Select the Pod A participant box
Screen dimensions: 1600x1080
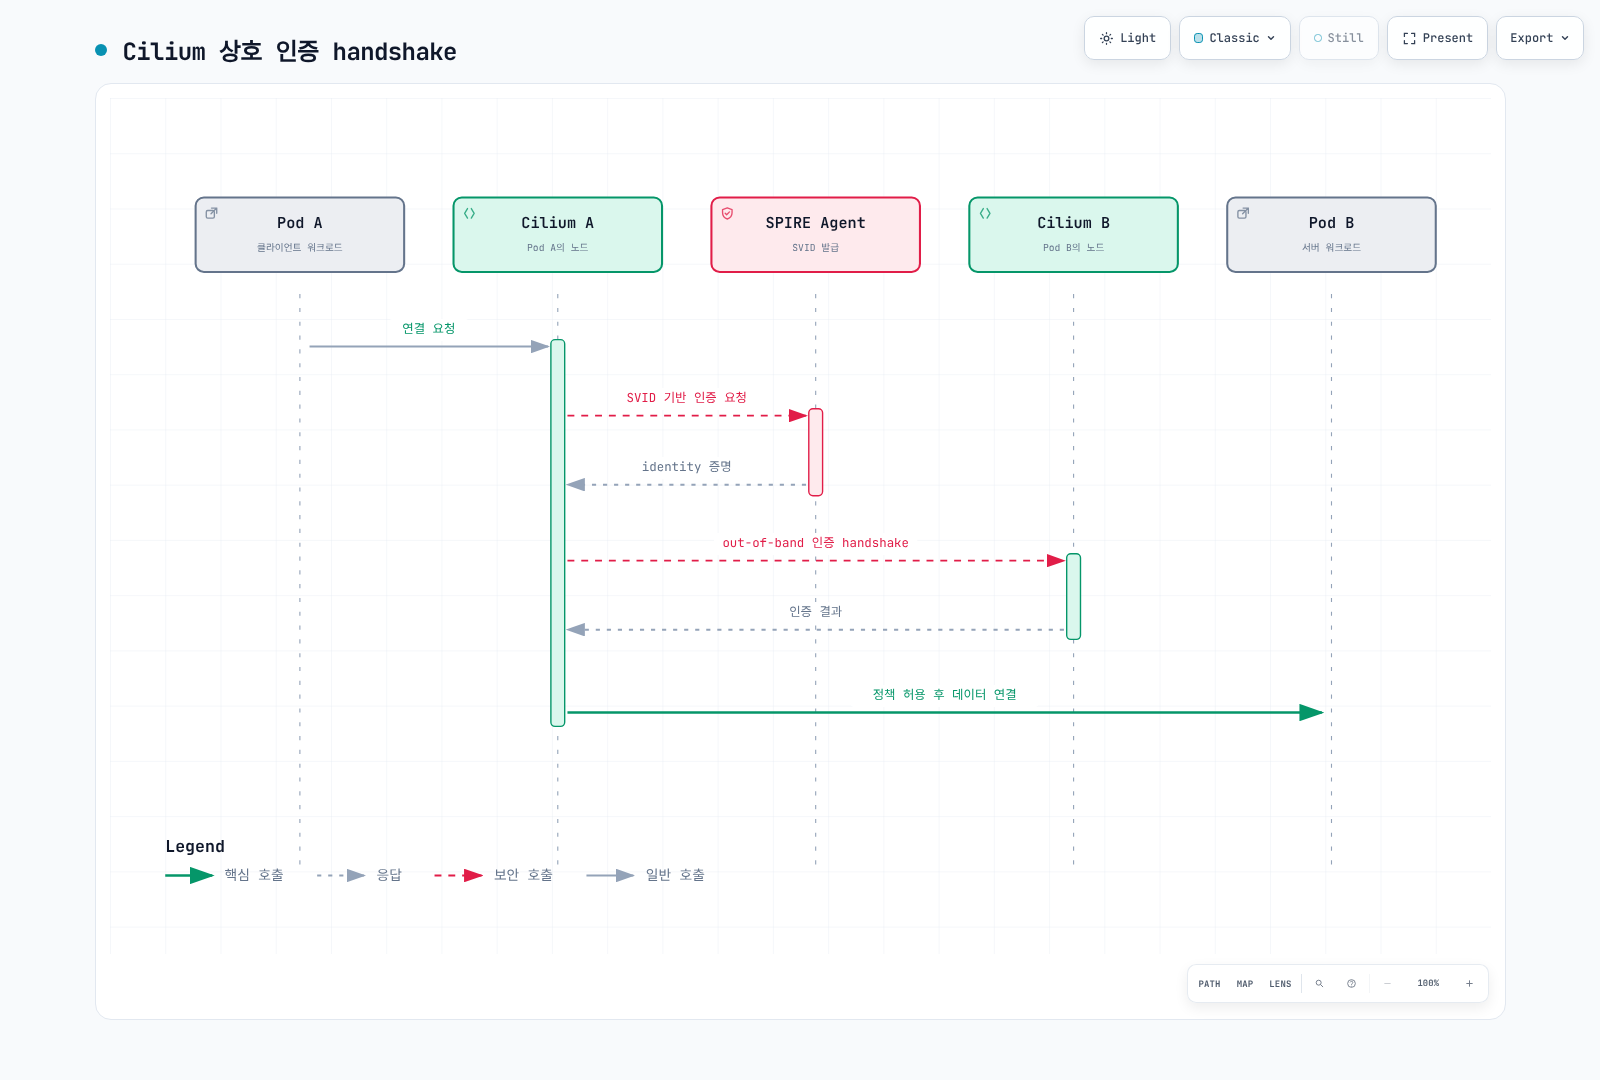(300, 235)
